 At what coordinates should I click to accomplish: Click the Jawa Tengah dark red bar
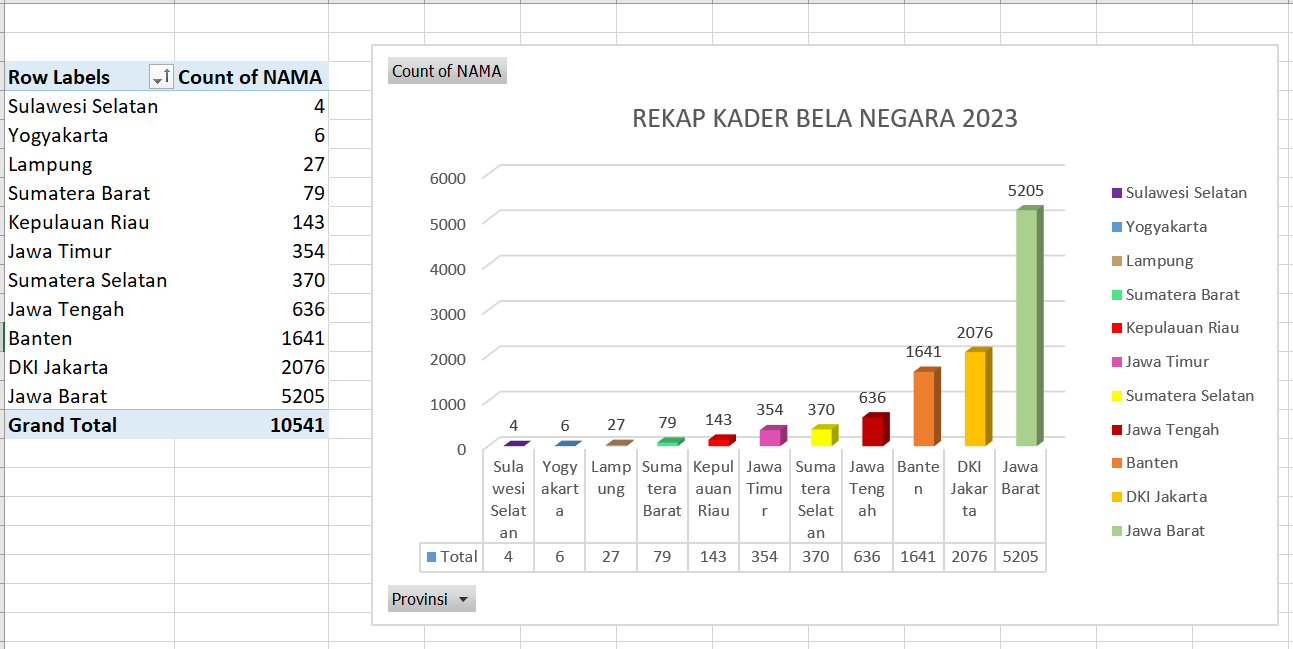(874, 430)
